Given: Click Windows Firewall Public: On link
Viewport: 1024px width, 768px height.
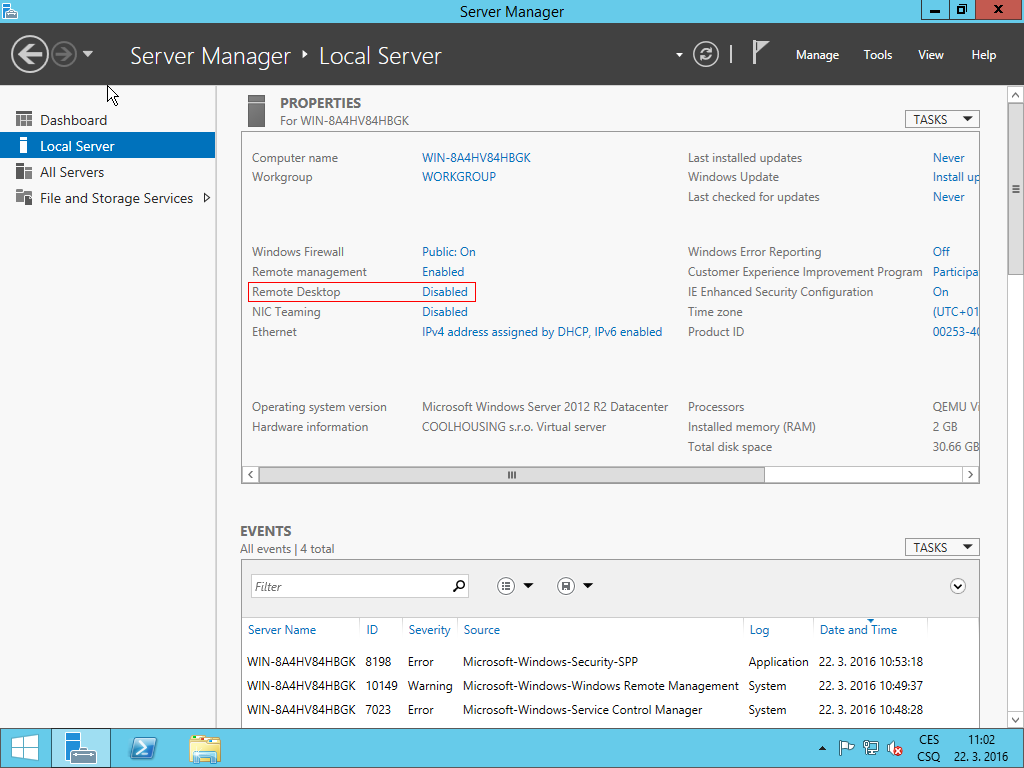Looking at the screenshot, I should (449, 251).
